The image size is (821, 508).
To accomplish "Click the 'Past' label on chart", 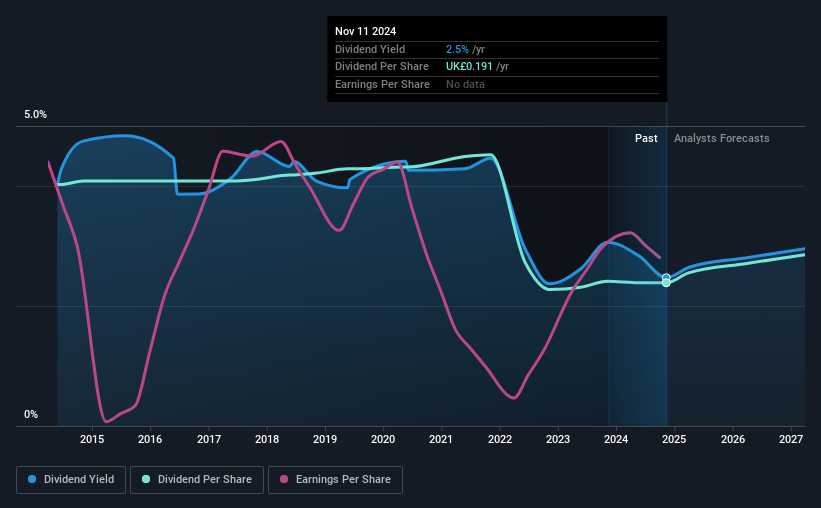I will coord(646,138).
